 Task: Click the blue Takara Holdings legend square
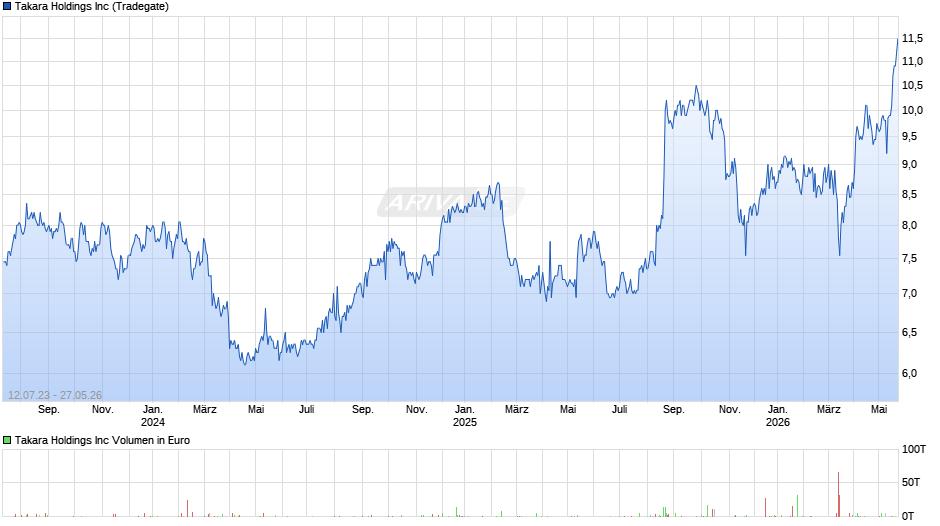click(7, 7)
